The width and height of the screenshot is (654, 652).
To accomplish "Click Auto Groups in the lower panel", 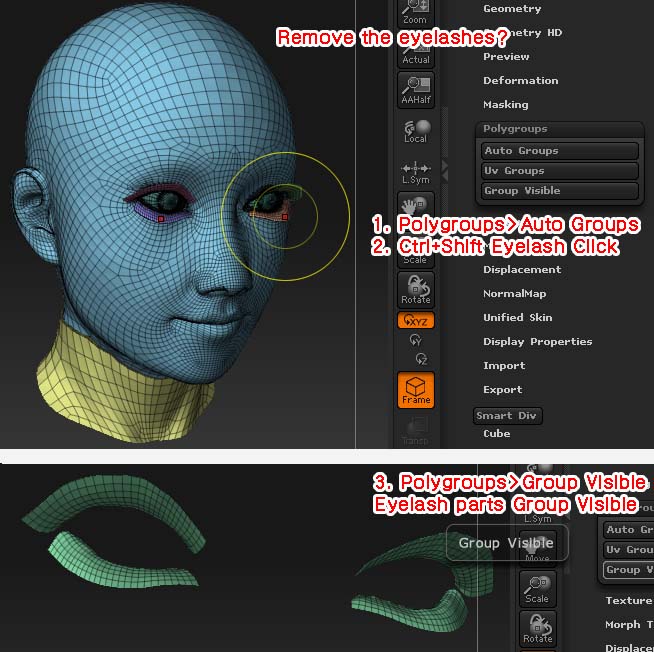I will [629, 530].
